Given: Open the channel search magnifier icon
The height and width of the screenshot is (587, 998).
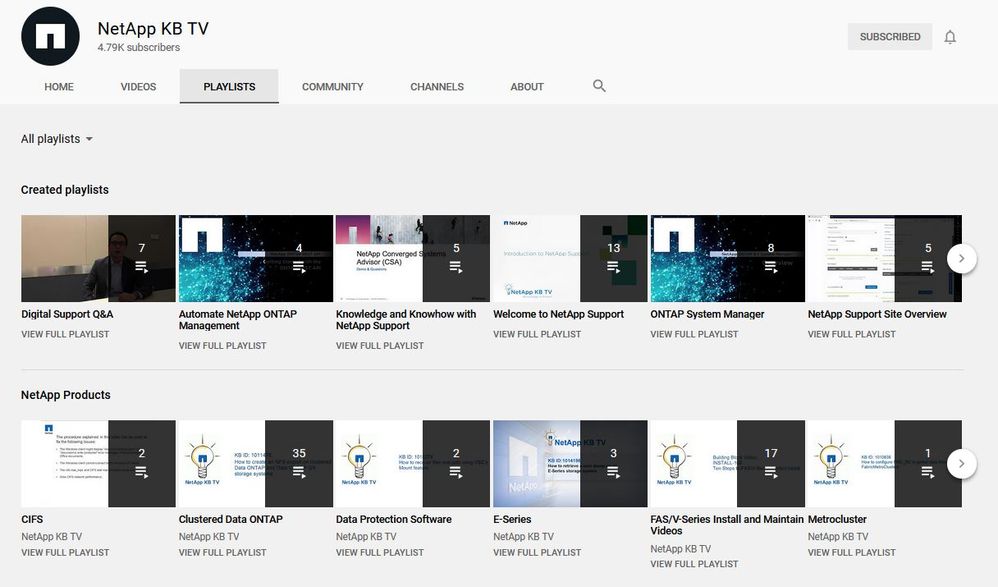Looking at the screenshot, I should point(599,86).
